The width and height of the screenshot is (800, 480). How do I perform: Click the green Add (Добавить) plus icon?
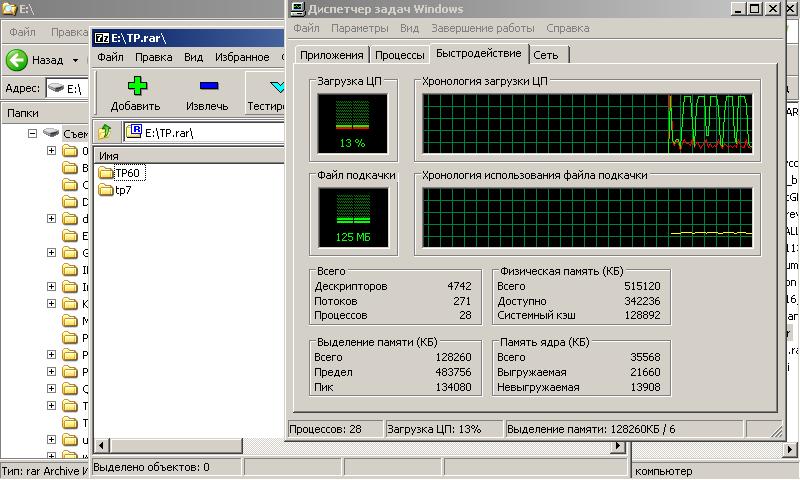point(135,86)
